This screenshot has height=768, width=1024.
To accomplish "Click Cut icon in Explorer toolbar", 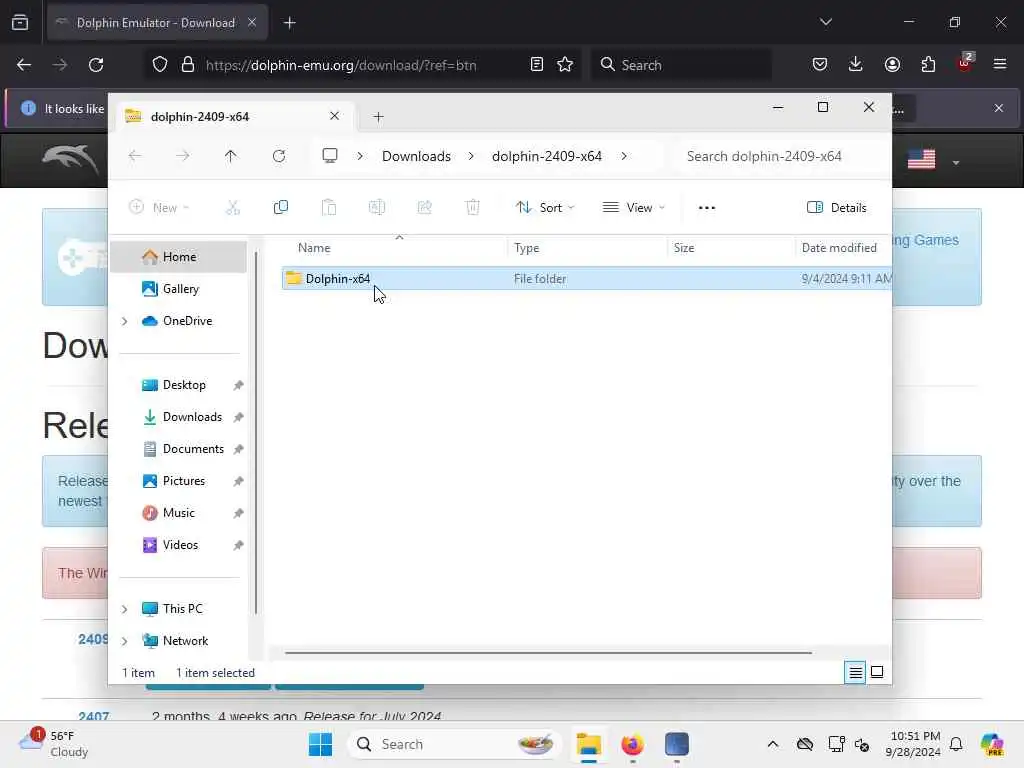I will pos(232,208).
